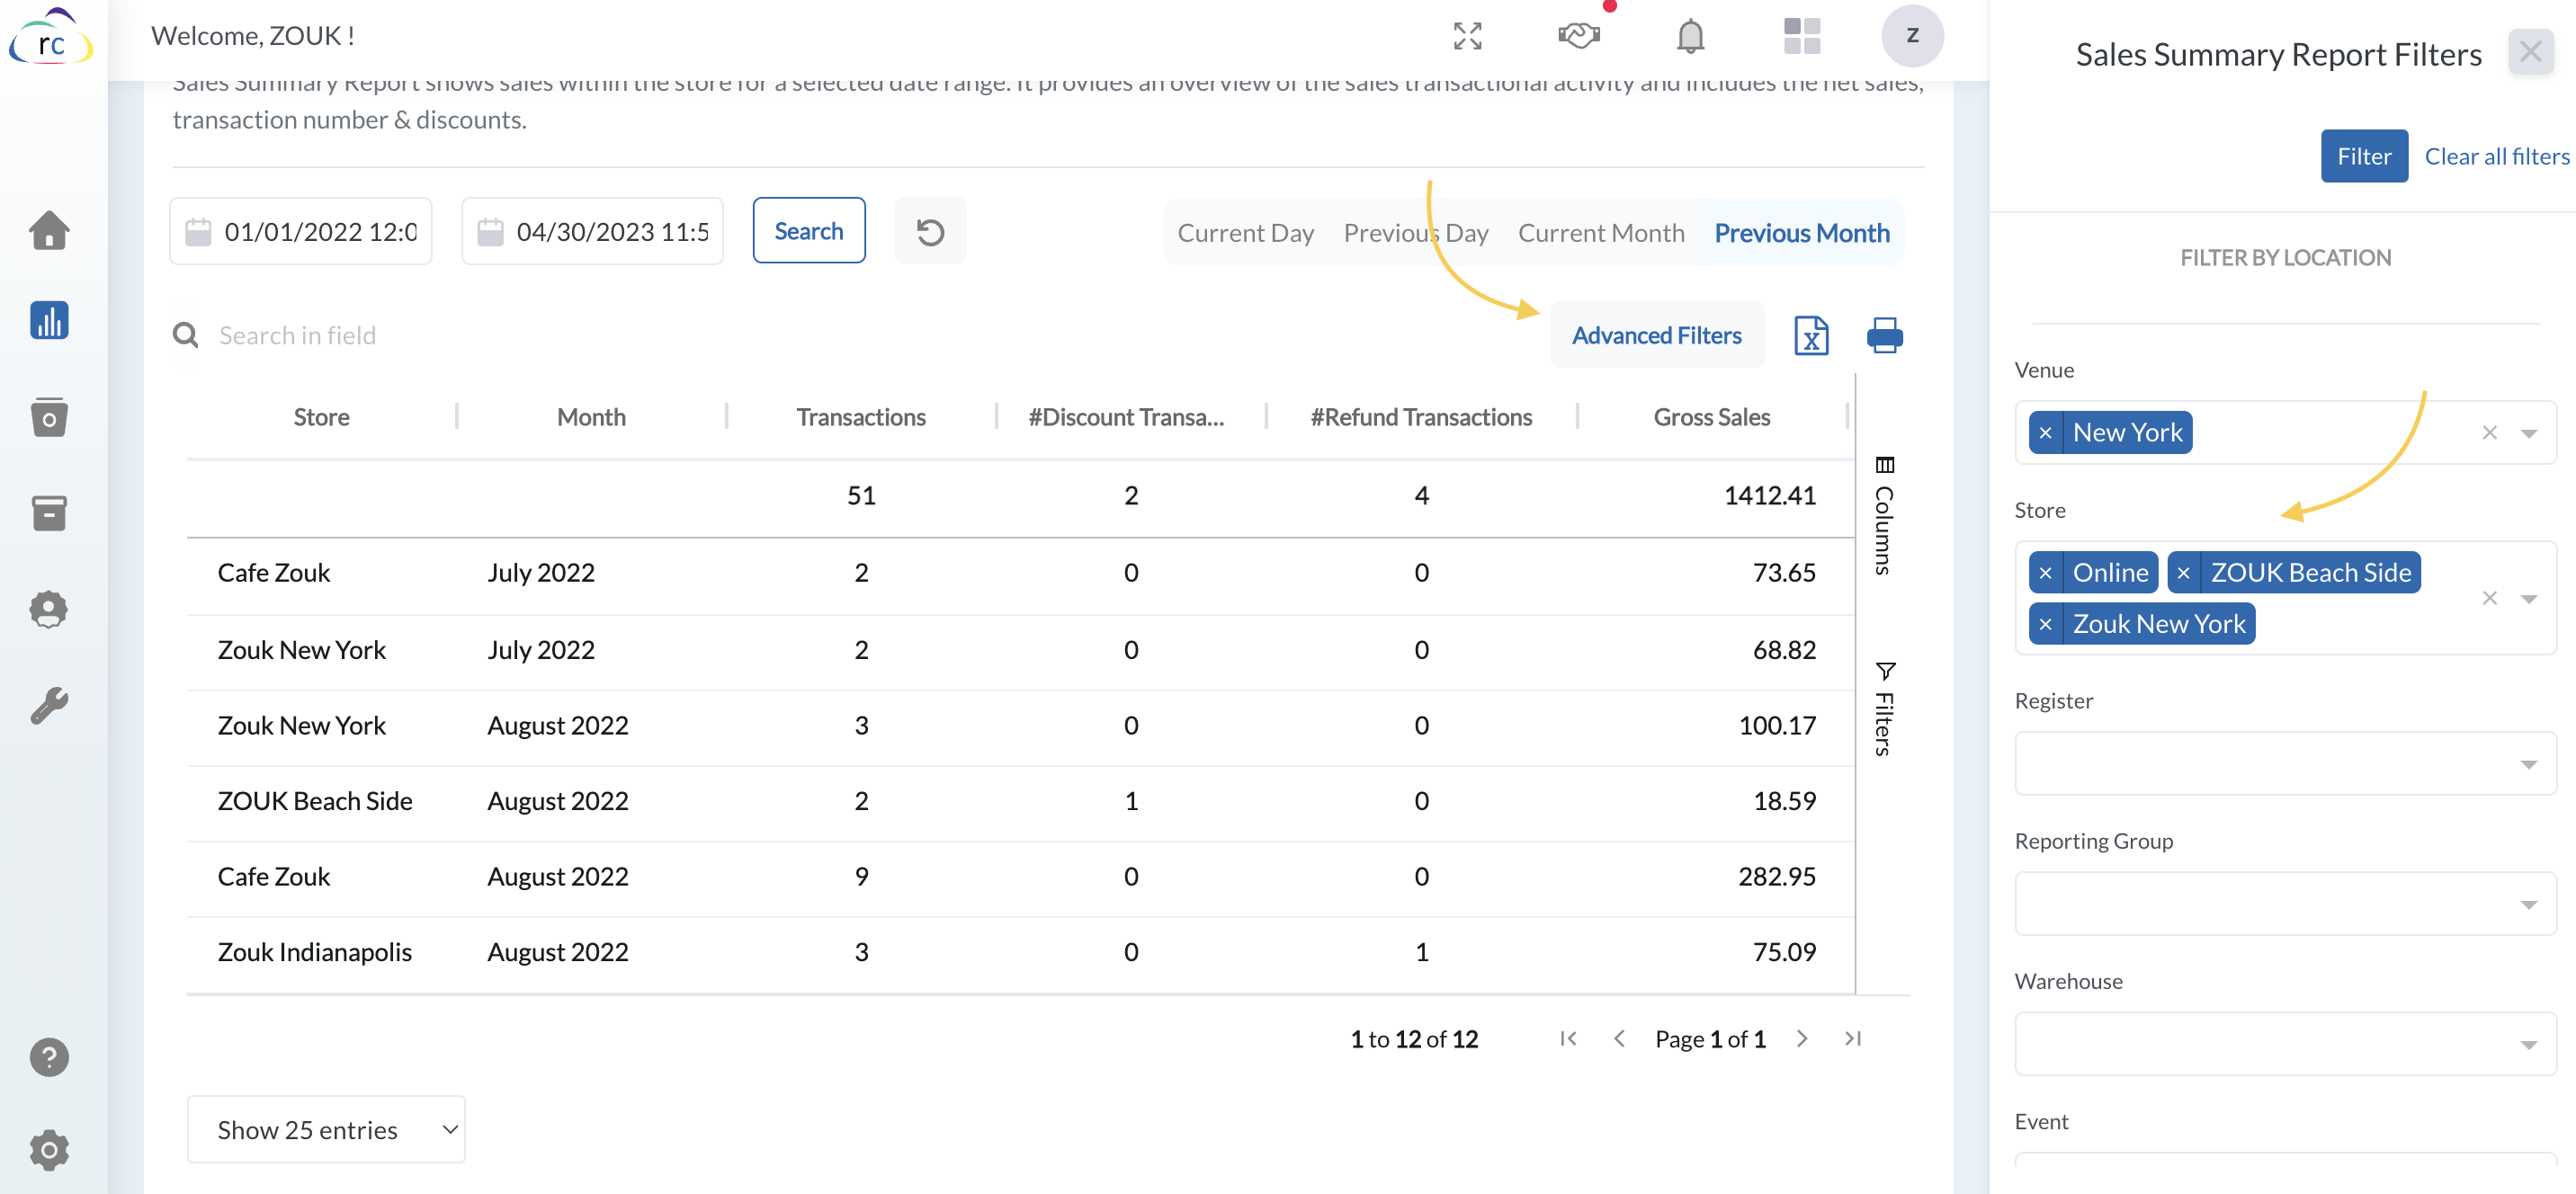Open the notifications bell

(x=1690, y=36)
